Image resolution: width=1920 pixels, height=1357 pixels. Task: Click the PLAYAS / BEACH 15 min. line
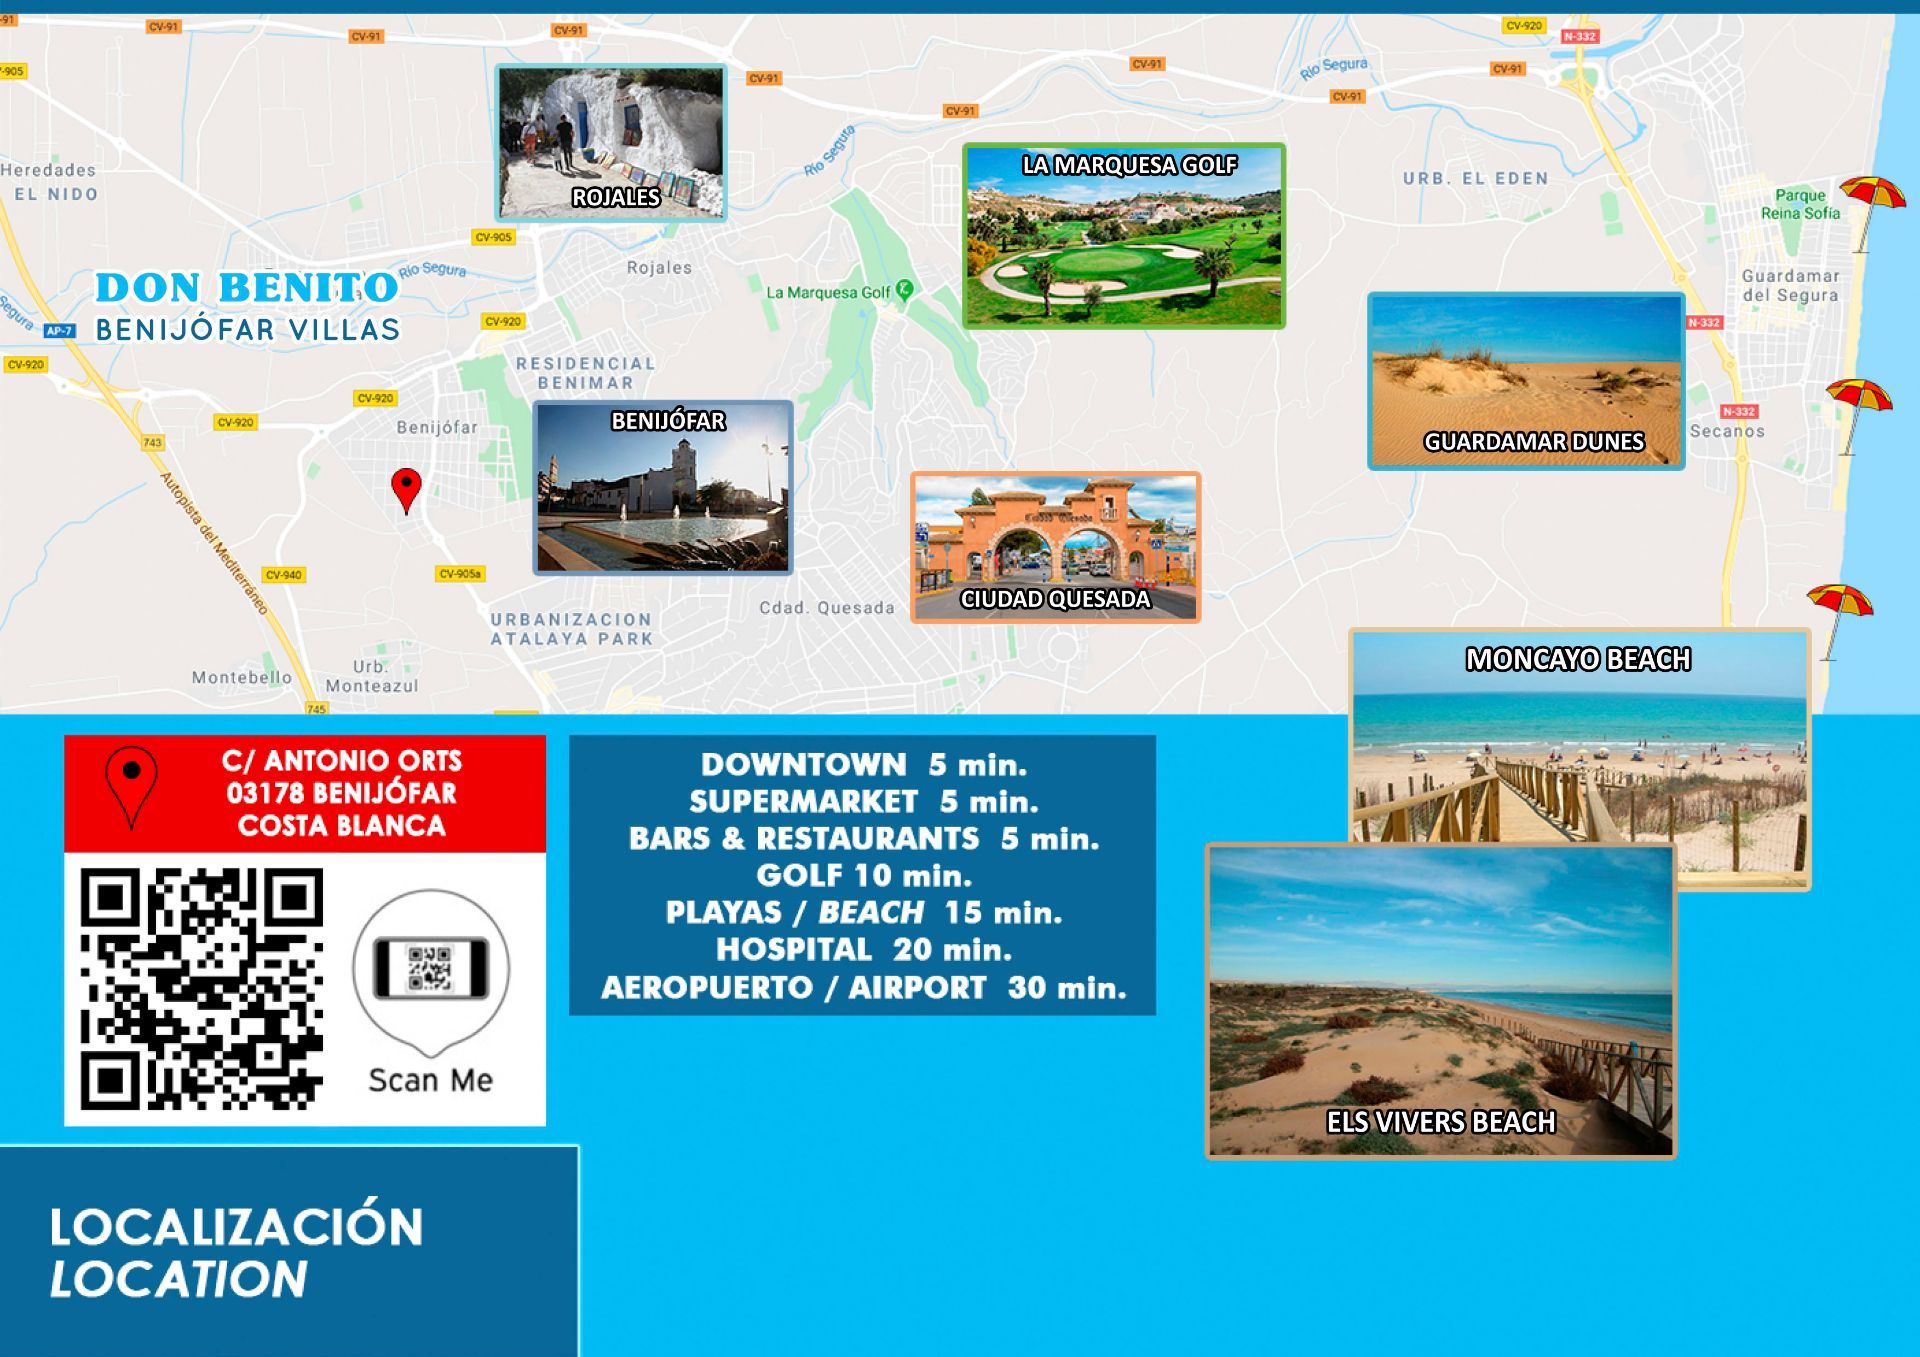pyautogui.click(x=864, y=913)
